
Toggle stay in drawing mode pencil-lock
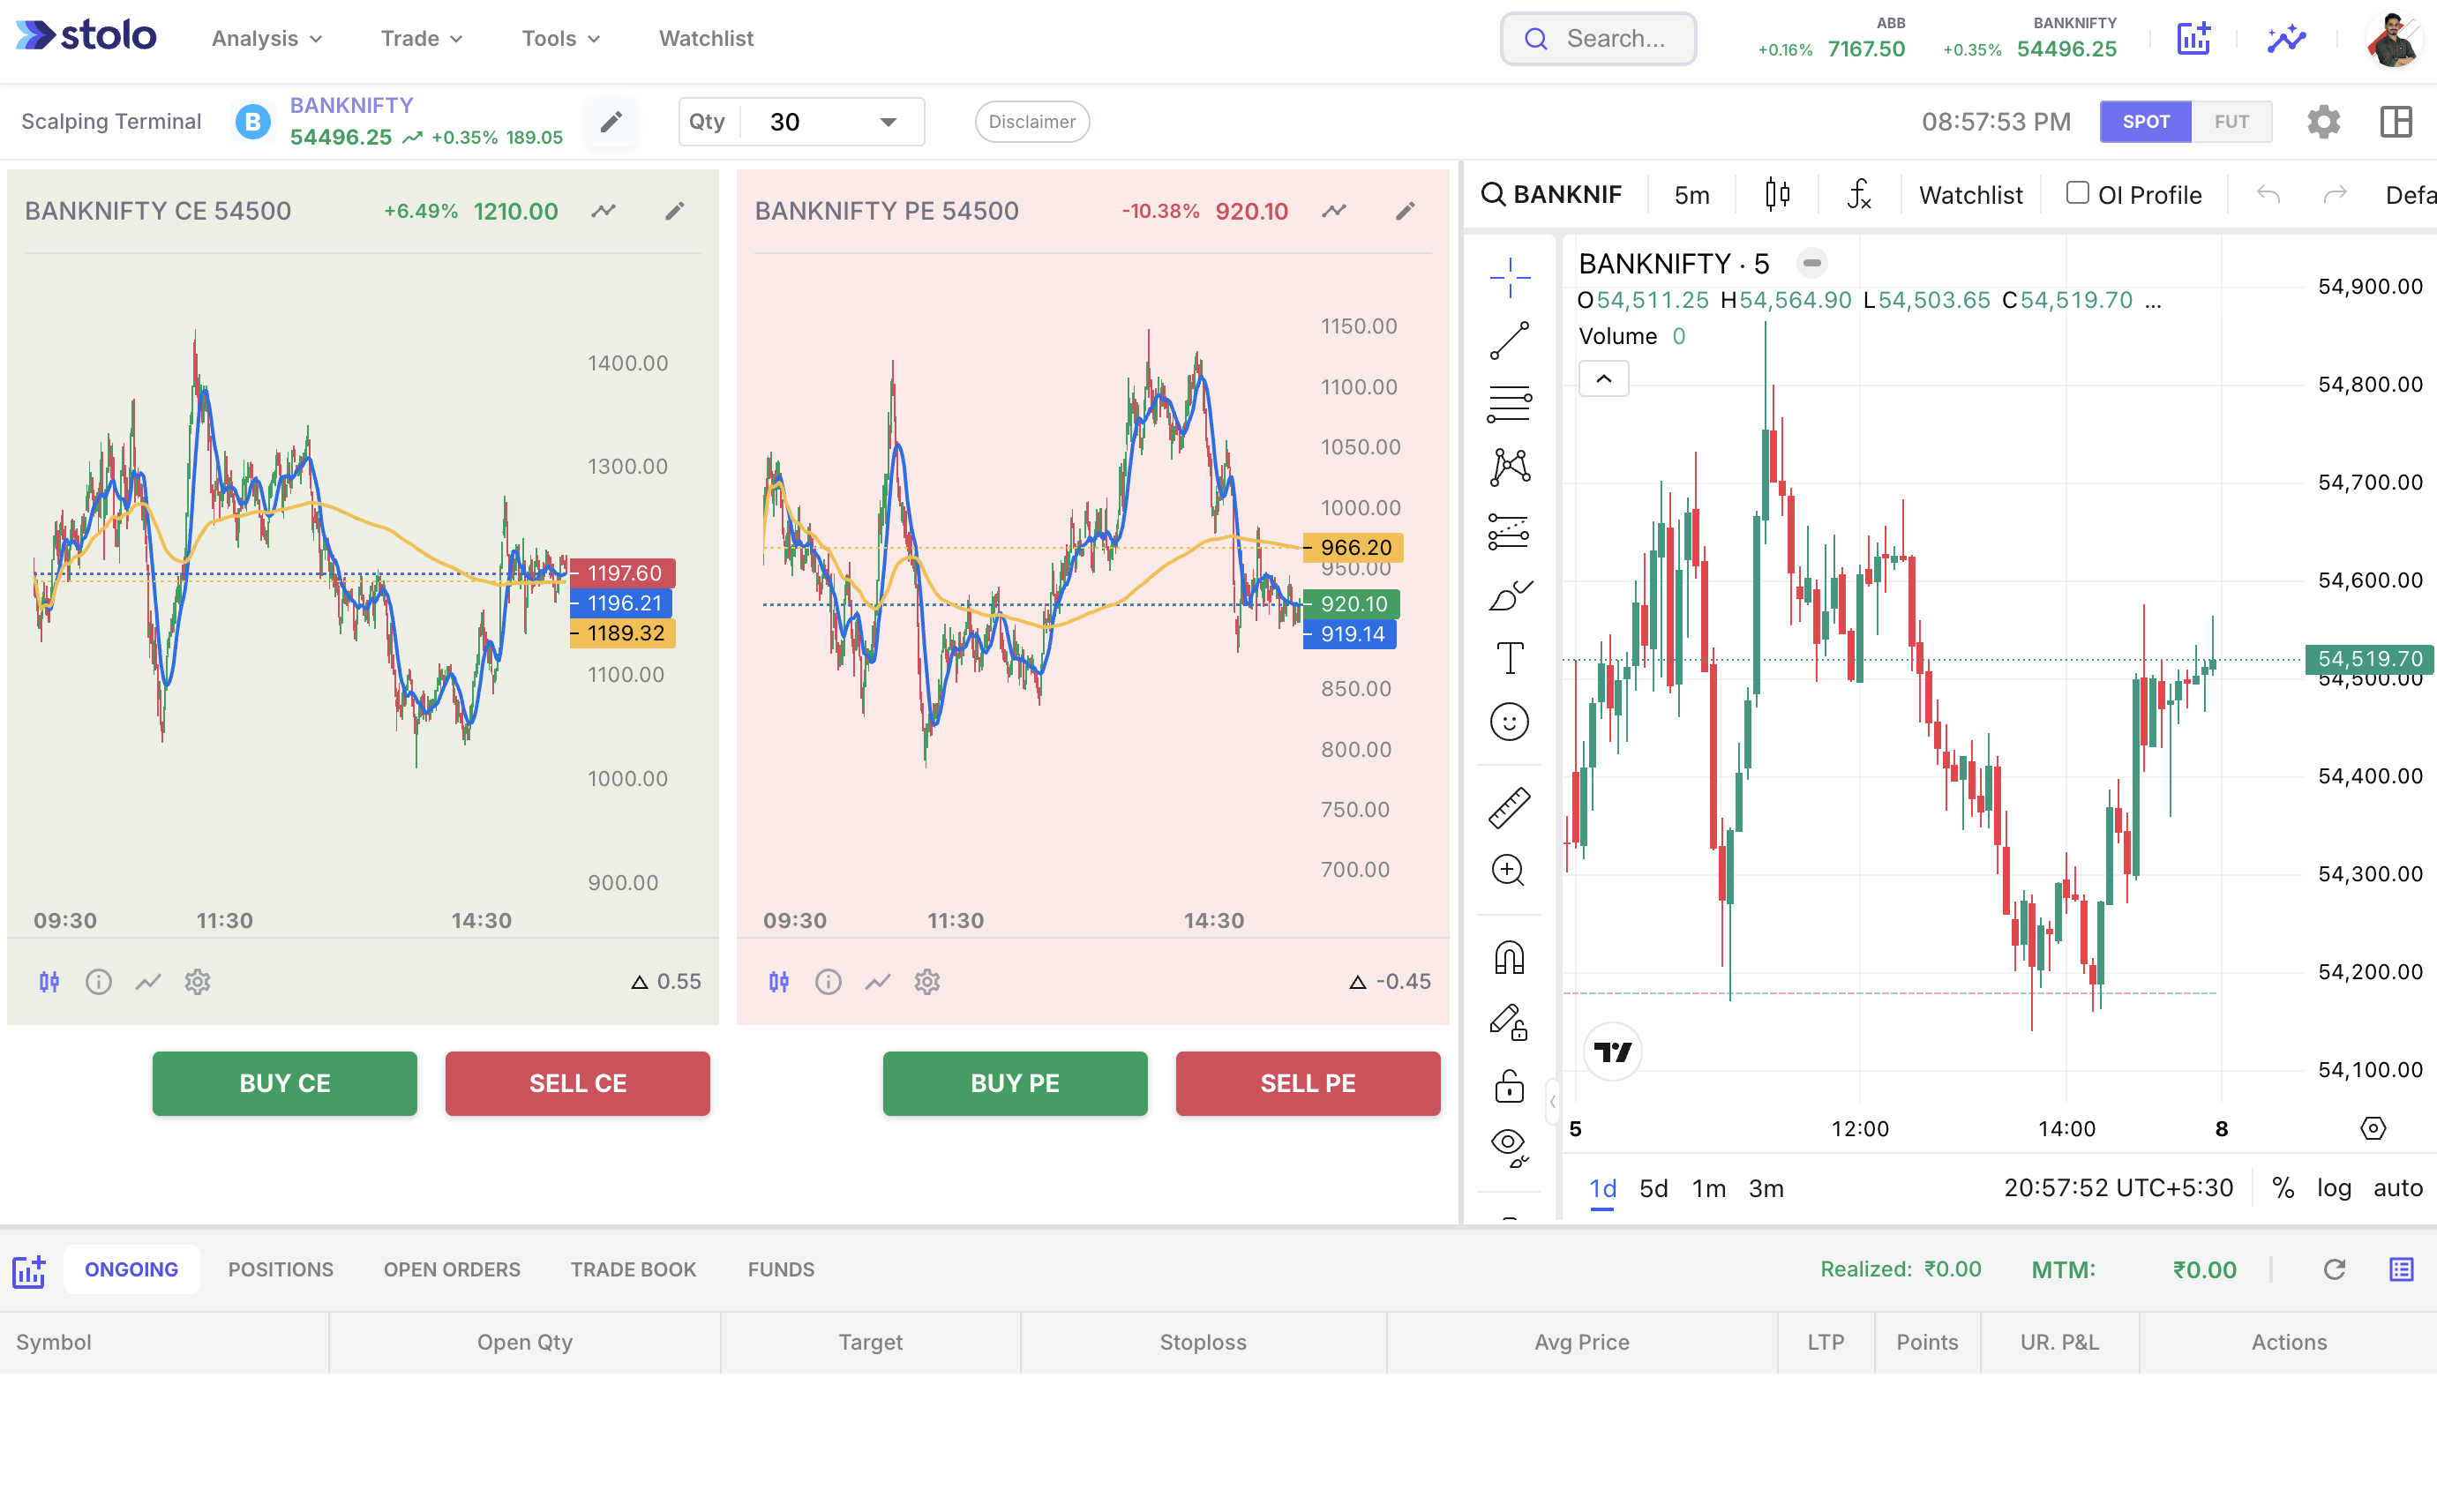(x=1509, y=1022)
